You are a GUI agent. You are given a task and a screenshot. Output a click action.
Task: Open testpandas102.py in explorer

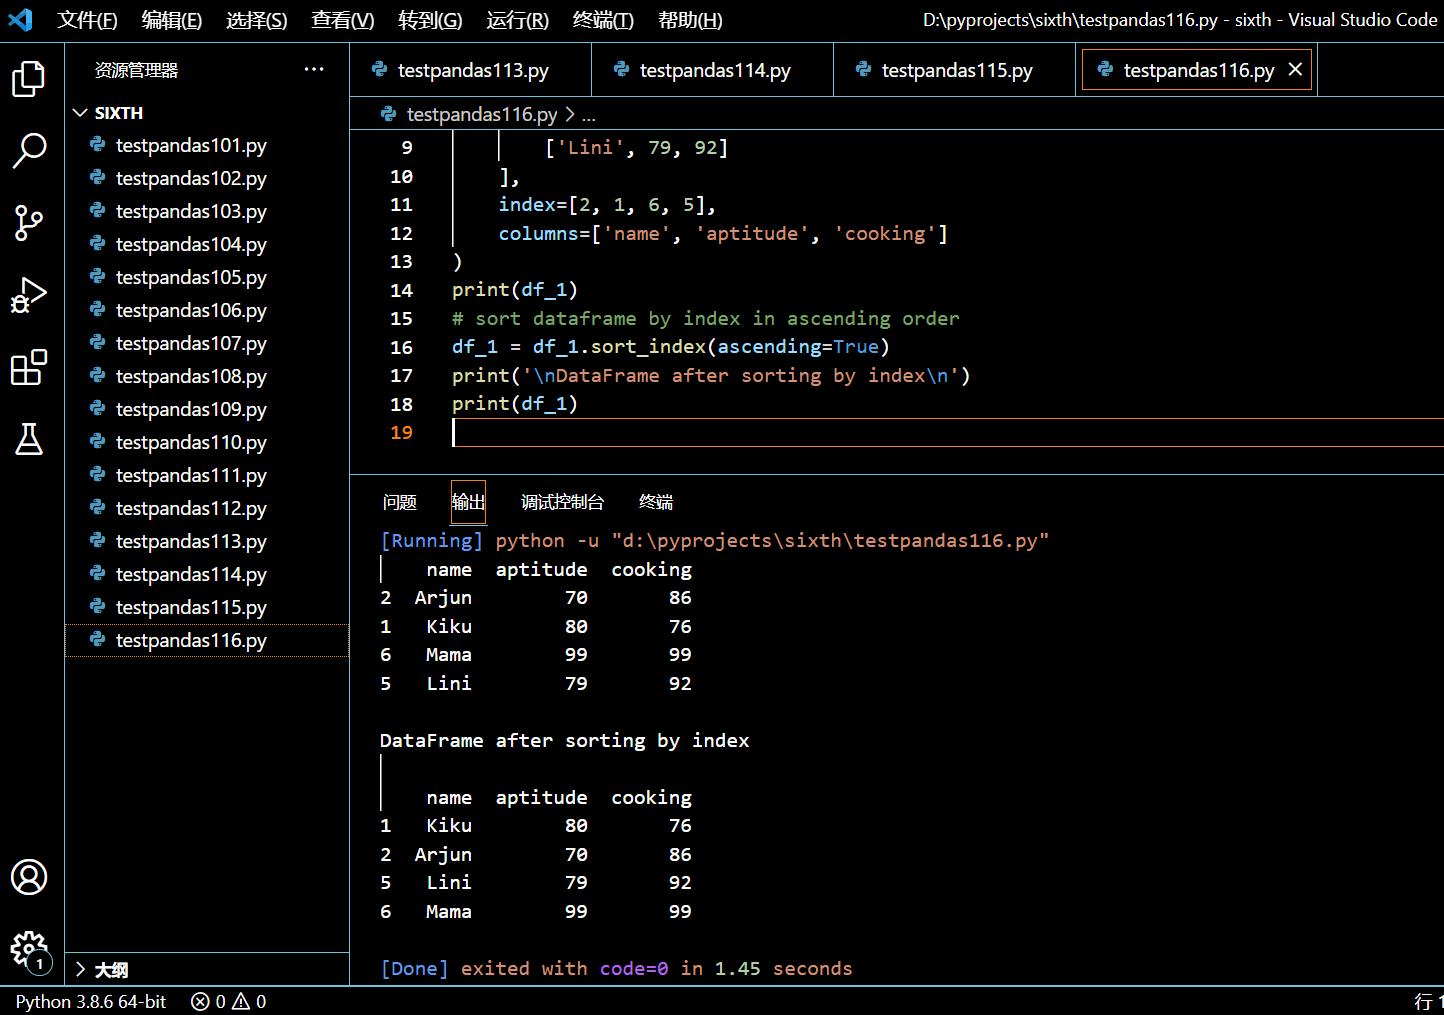point(207,178)
